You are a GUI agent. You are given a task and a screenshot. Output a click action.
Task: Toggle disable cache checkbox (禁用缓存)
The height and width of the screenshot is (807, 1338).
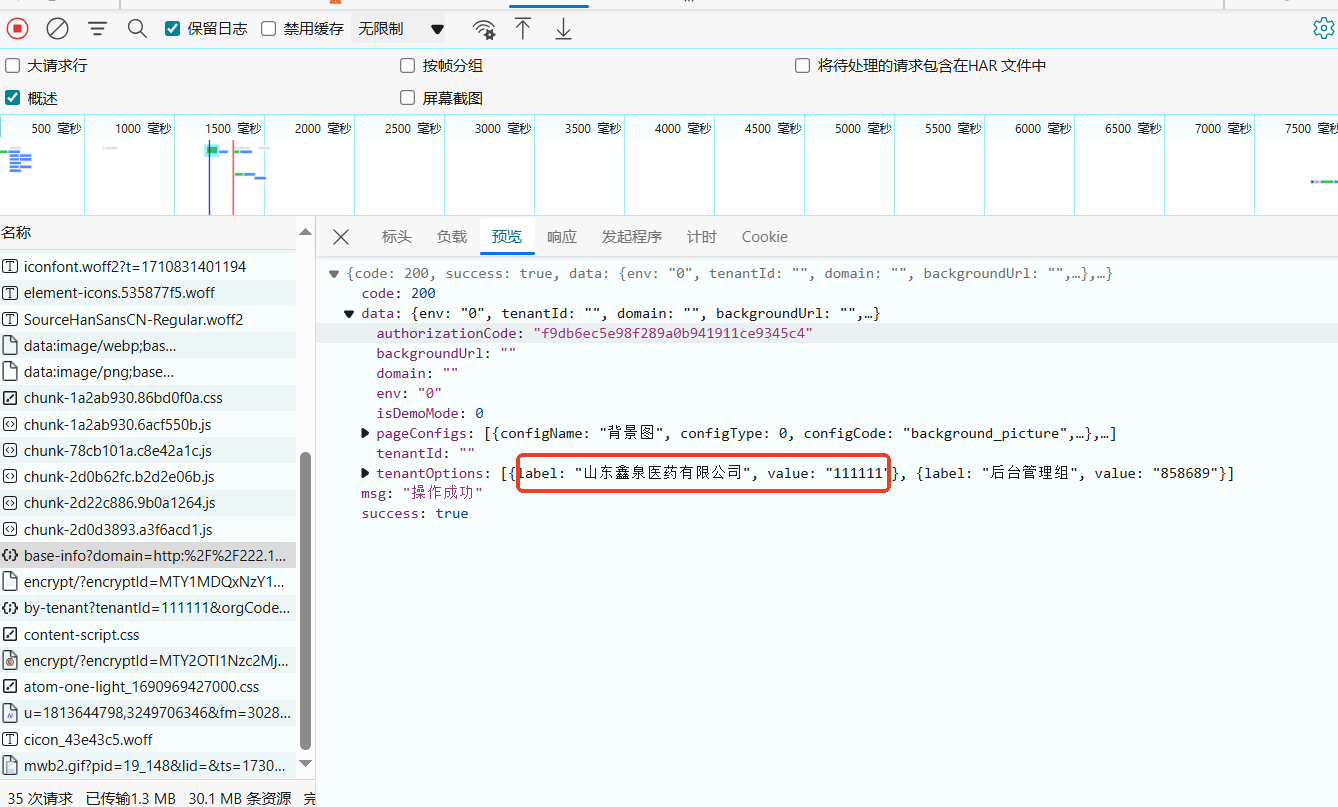[268, 29]
